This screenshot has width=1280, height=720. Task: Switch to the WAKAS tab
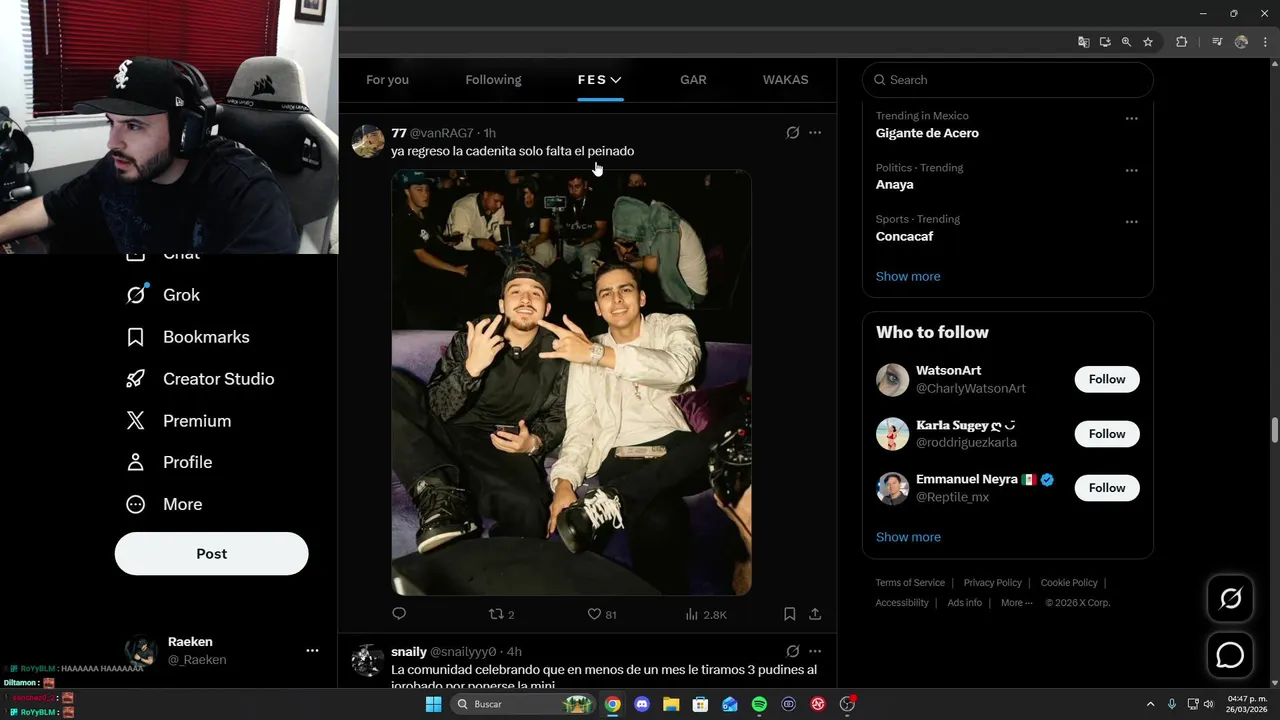coord(785,80)
